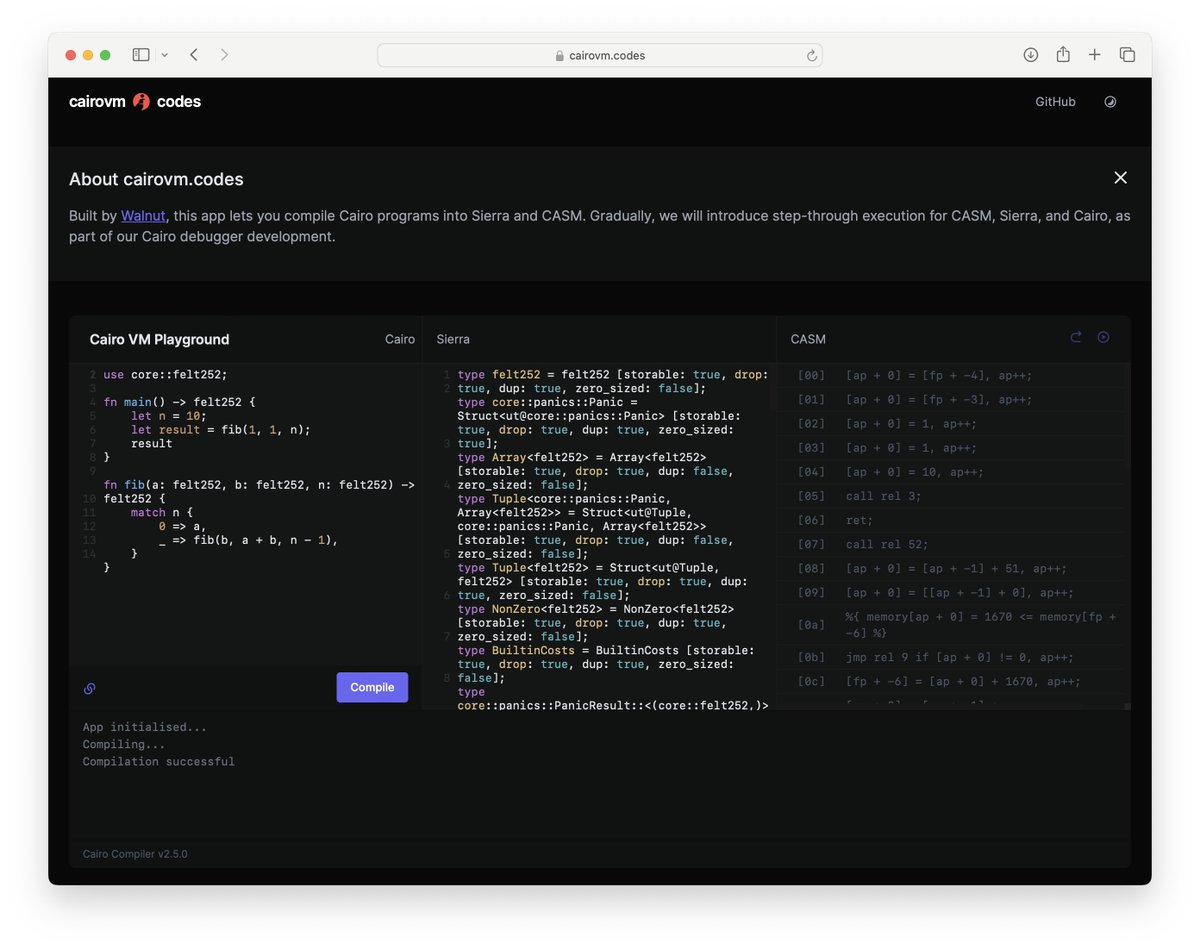This screenshot has width=1200, height=949.
Task: Click the 'Compilation successful' log line
Action: [159, 761]
